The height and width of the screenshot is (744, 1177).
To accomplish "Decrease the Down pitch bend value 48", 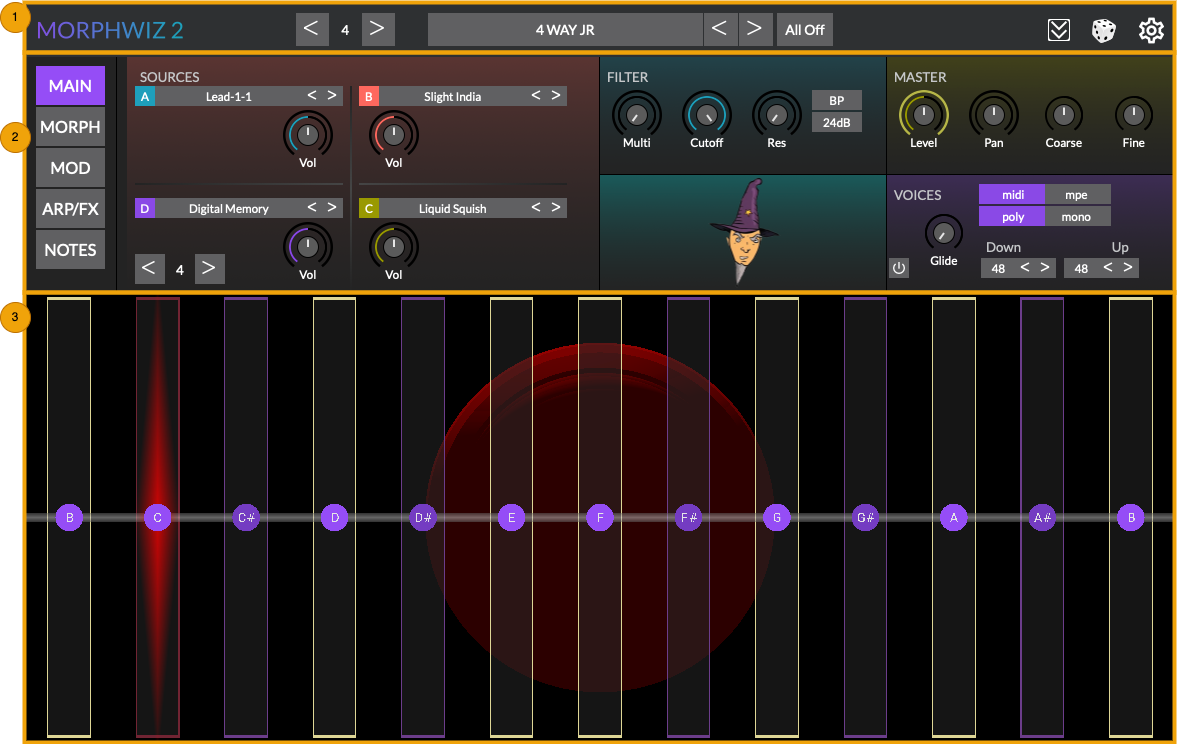I will pyautogui.click(x=1026, y=267).
